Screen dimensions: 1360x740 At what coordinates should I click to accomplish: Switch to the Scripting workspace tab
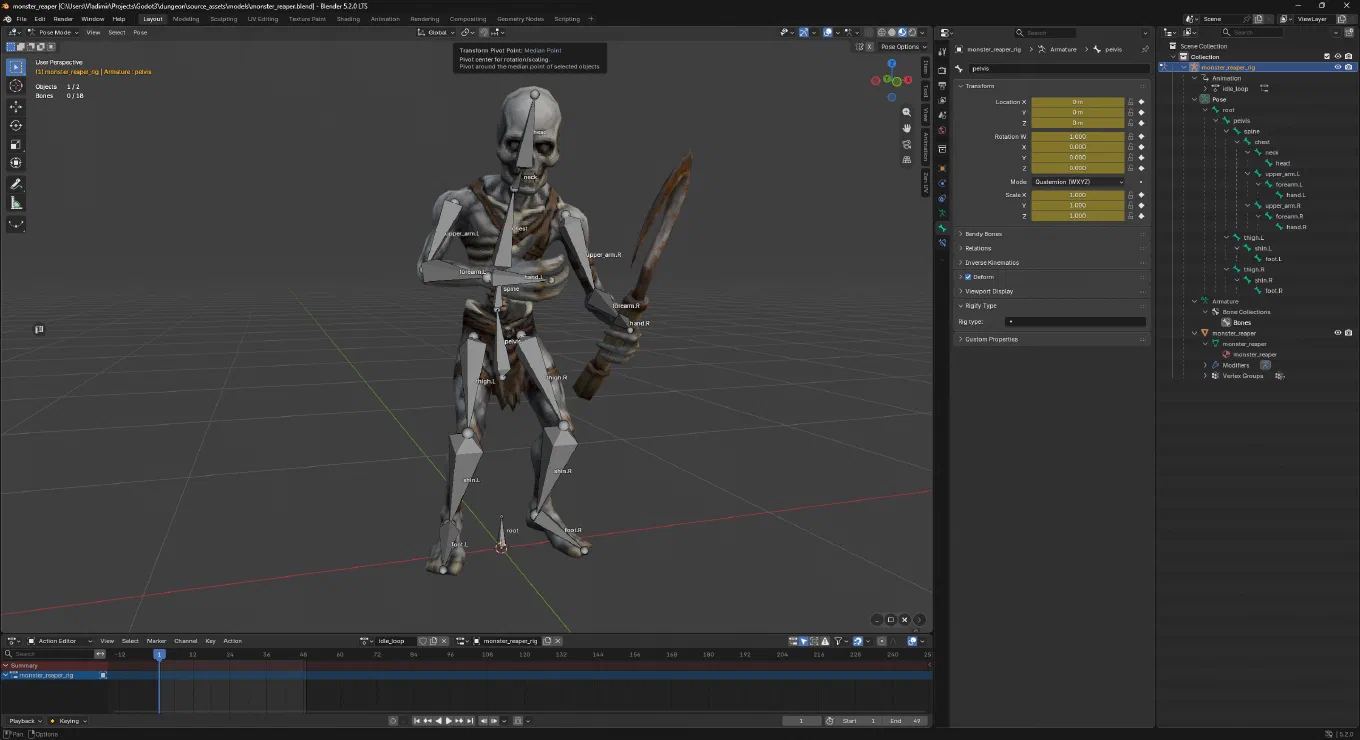click(567, 19)
